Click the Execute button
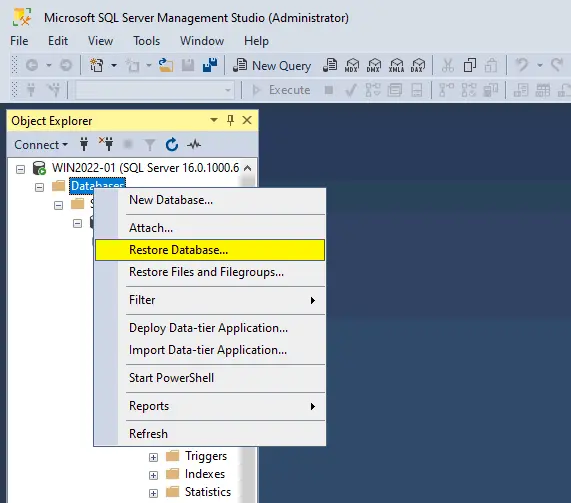 tap(281, 90)
